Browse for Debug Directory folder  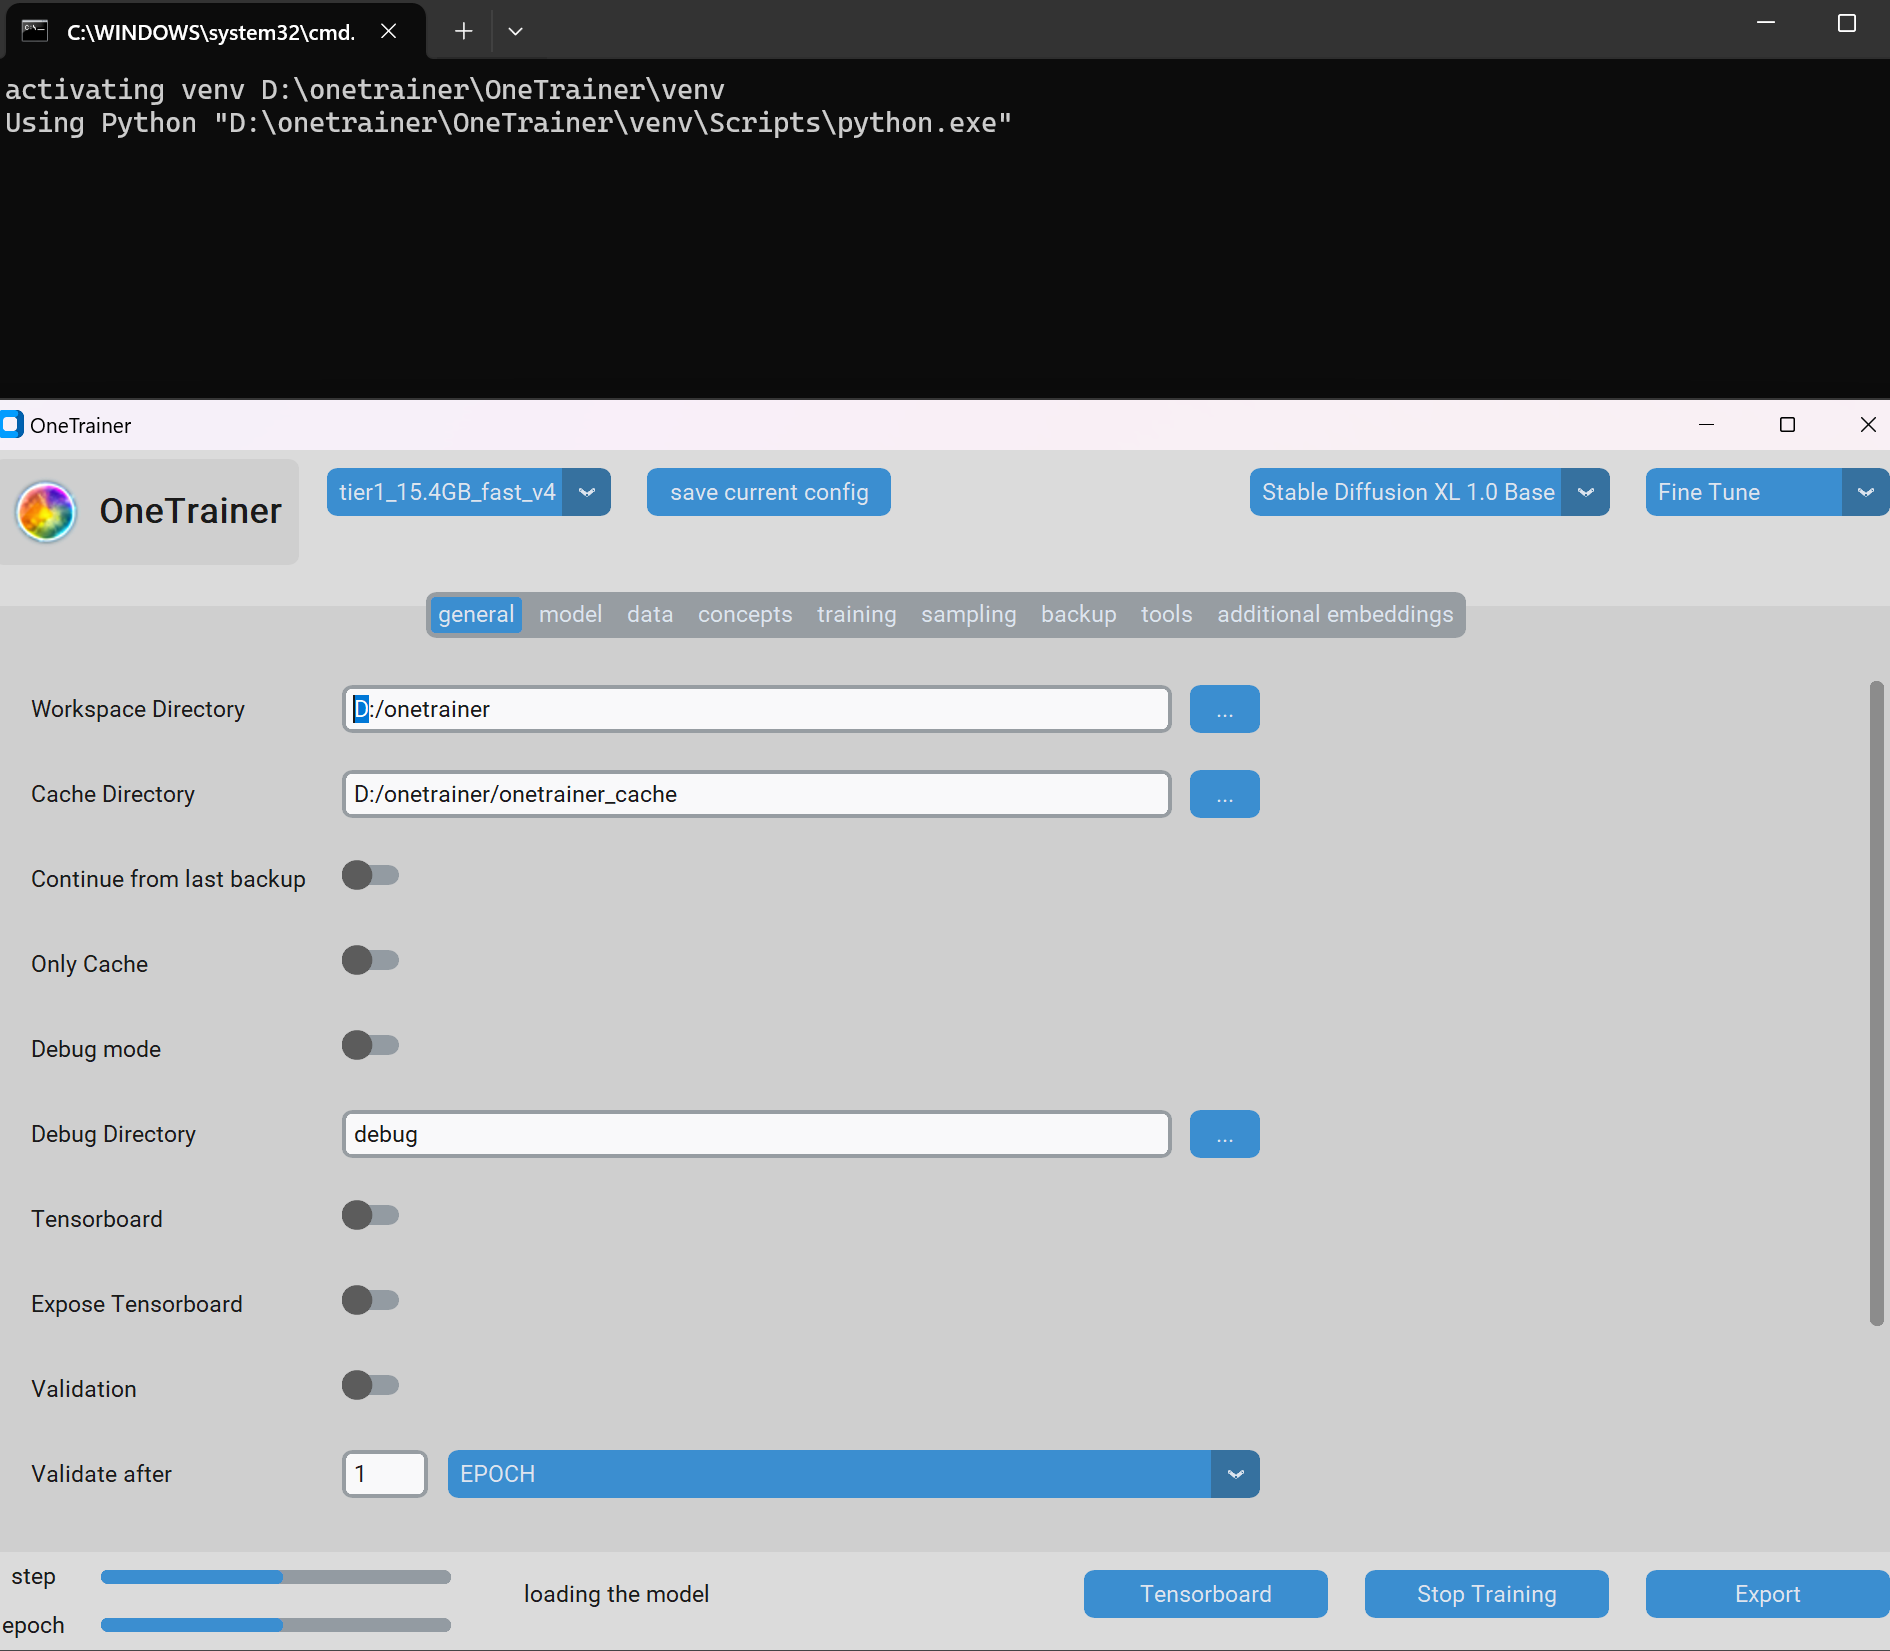click(x=1225, y=1134)
